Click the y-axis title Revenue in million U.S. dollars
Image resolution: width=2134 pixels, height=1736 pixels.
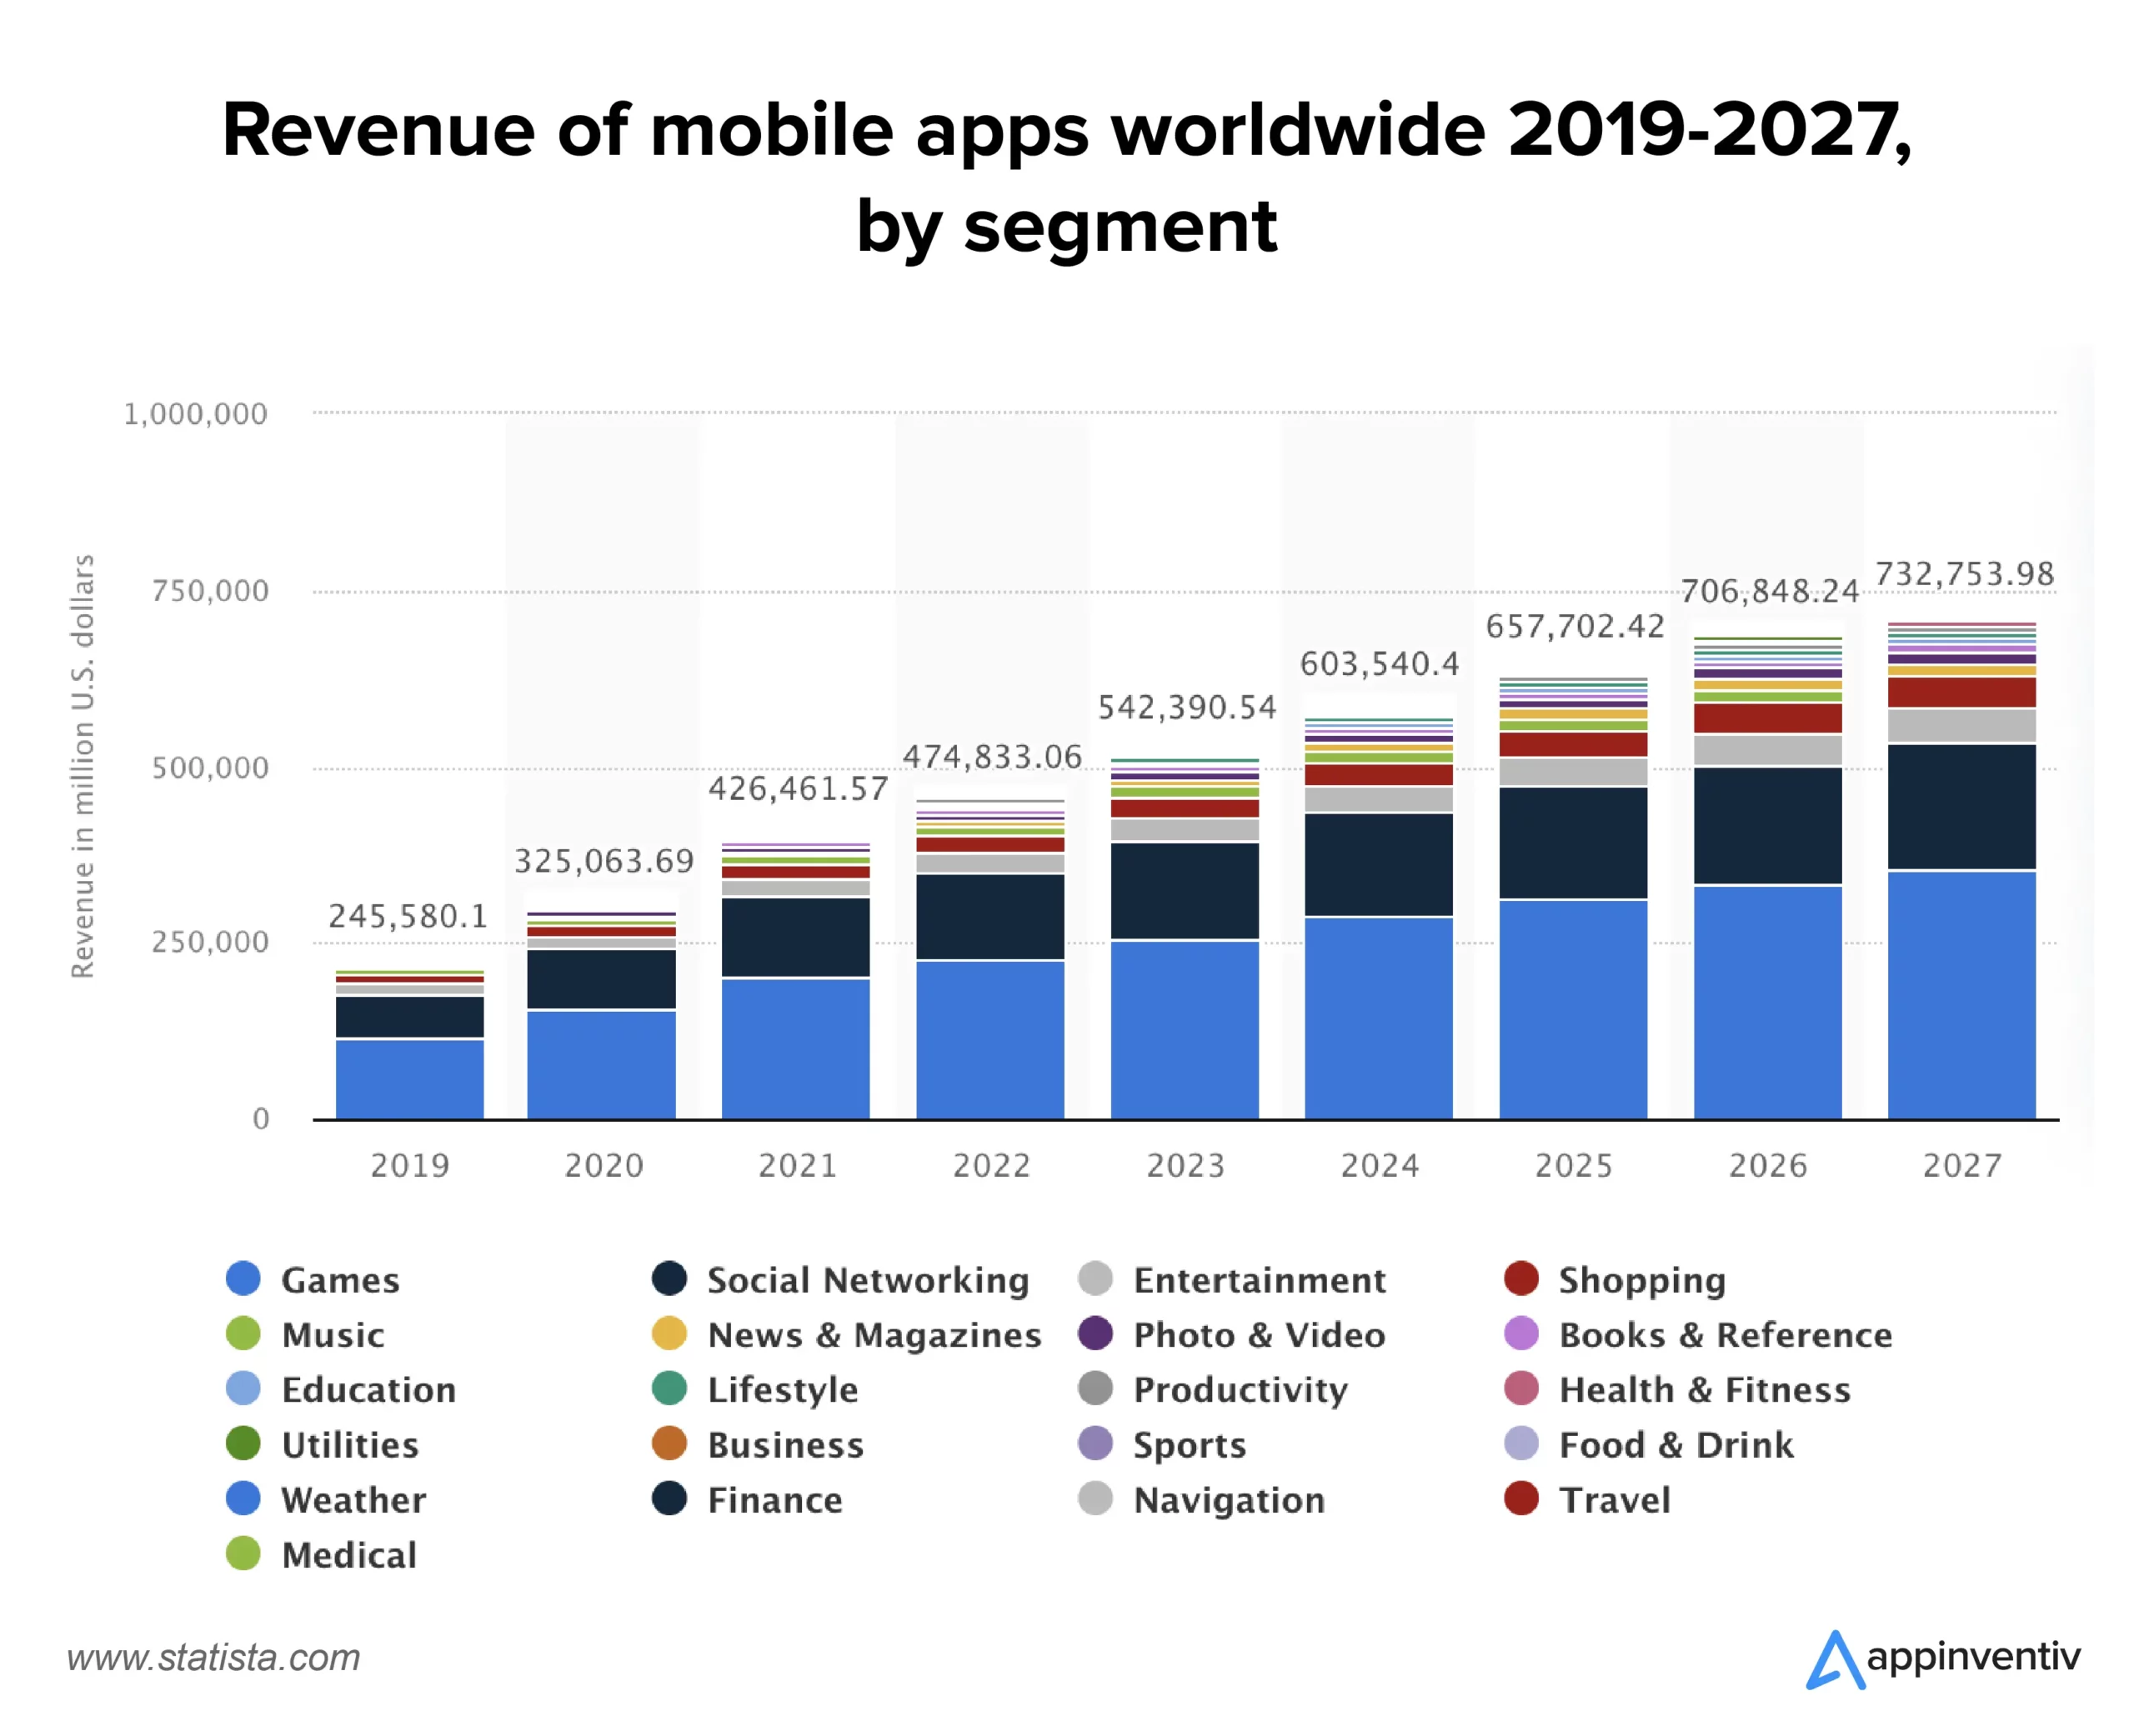[x=82, y=766]
